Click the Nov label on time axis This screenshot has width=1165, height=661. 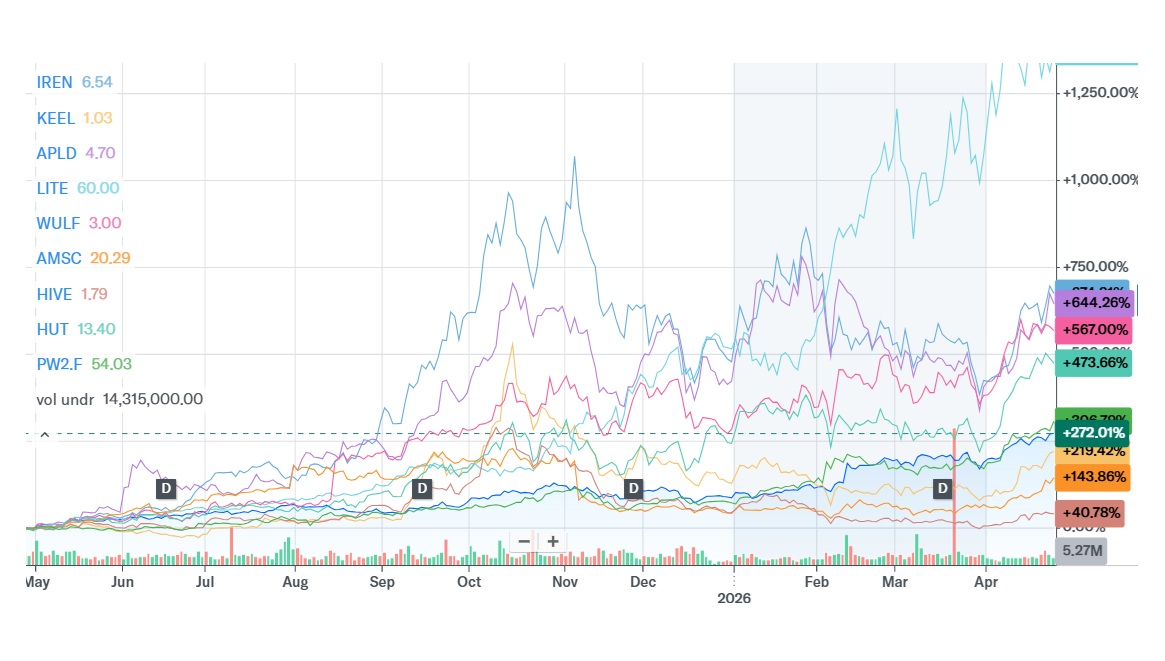click(565, 582)
